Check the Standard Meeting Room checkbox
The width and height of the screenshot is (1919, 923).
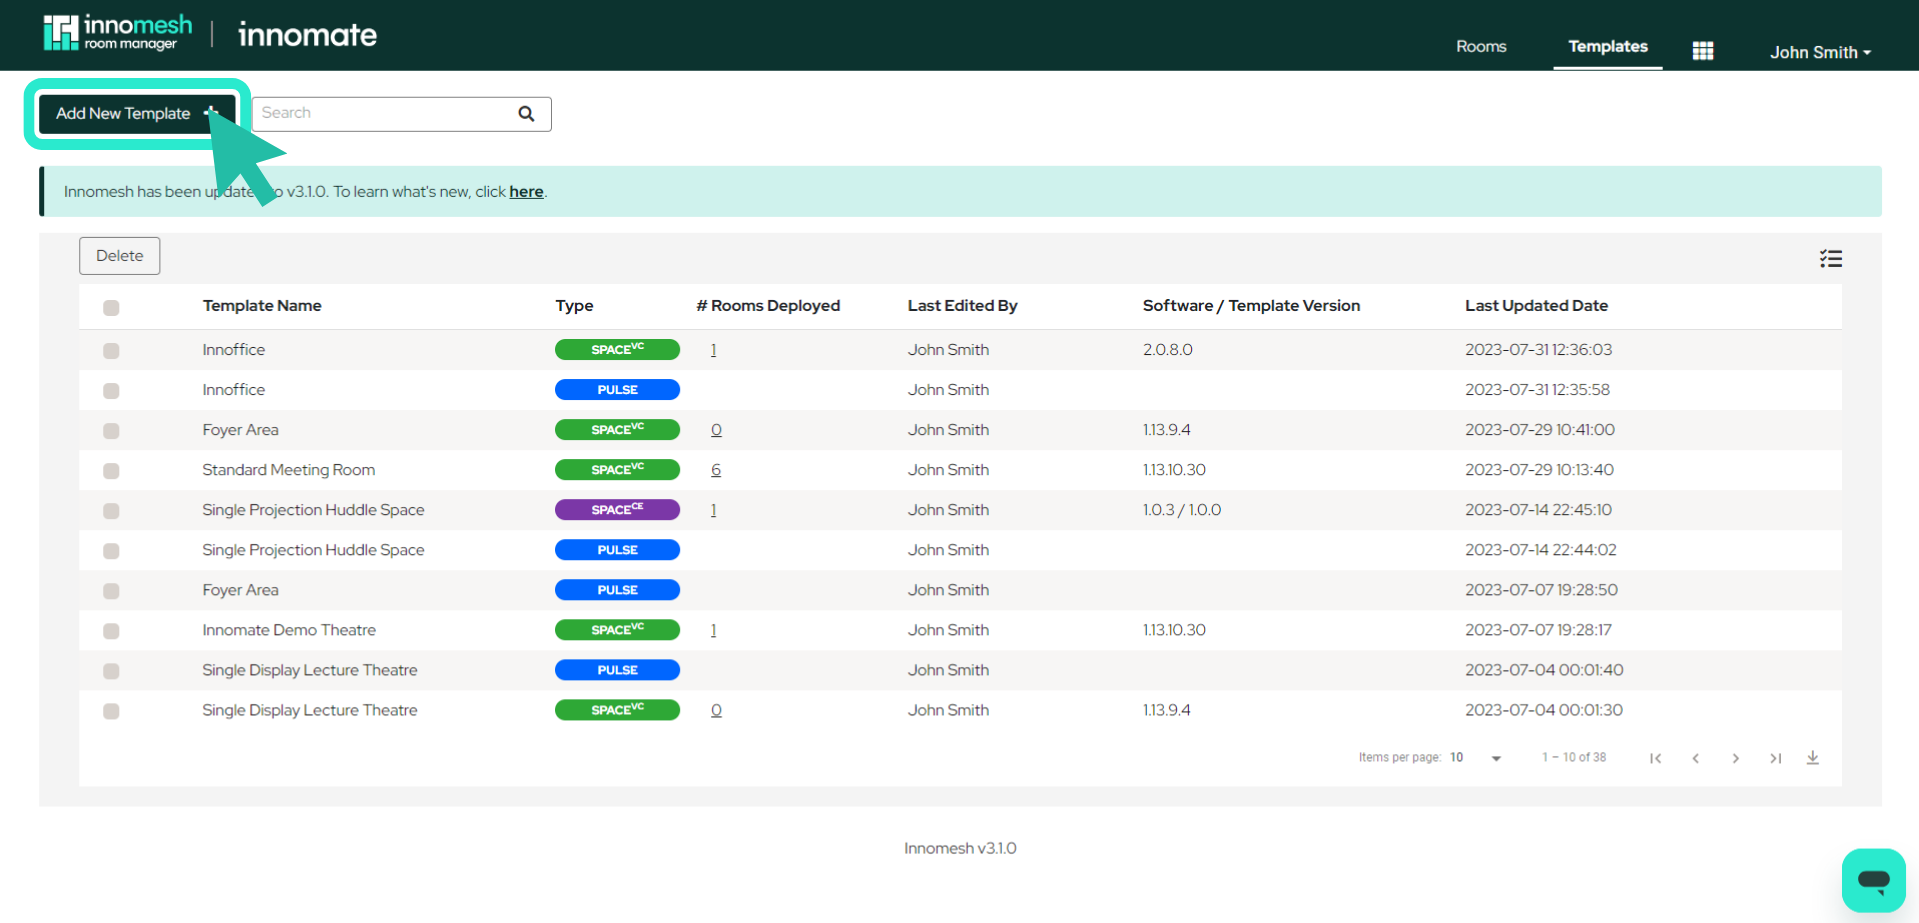click(x=111, y=471)
